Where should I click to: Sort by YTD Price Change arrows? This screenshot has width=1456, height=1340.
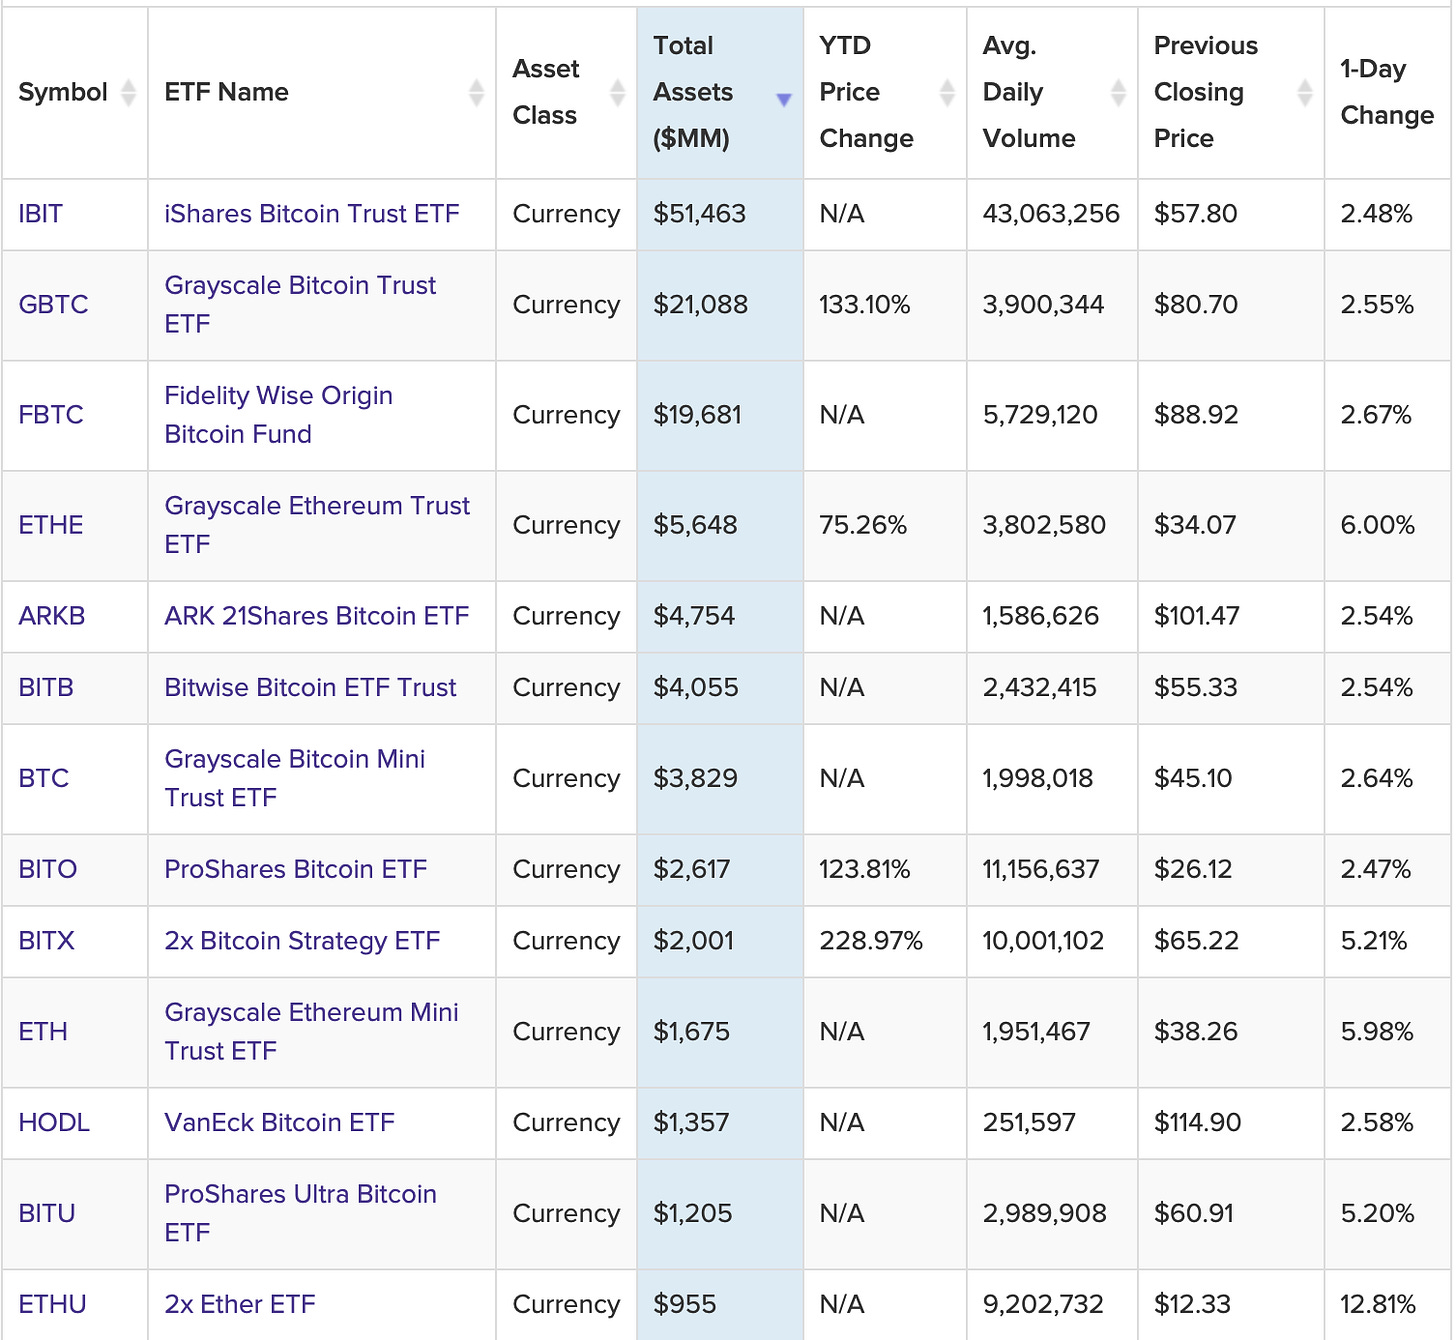click(947, 92)
